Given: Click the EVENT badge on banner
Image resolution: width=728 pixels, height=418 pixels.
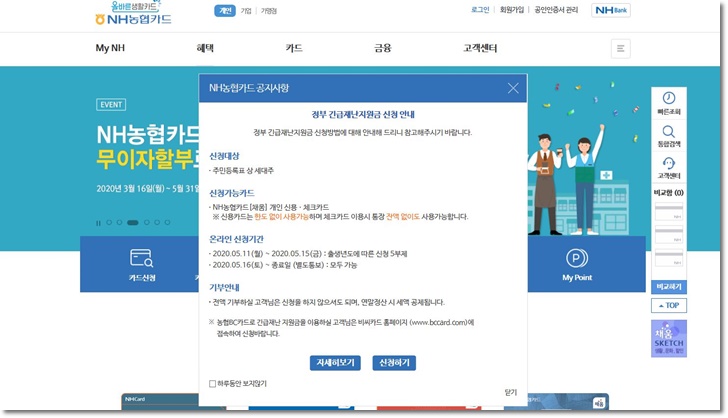Looking at the screenshot, I should [x=111, y=104].
